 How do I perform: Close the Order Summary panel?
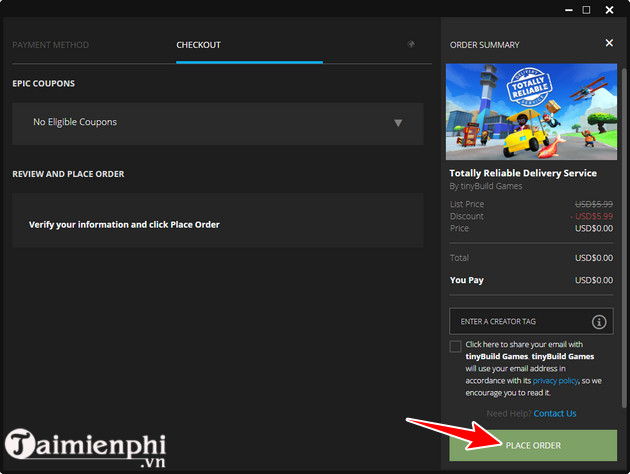[609, 43]
